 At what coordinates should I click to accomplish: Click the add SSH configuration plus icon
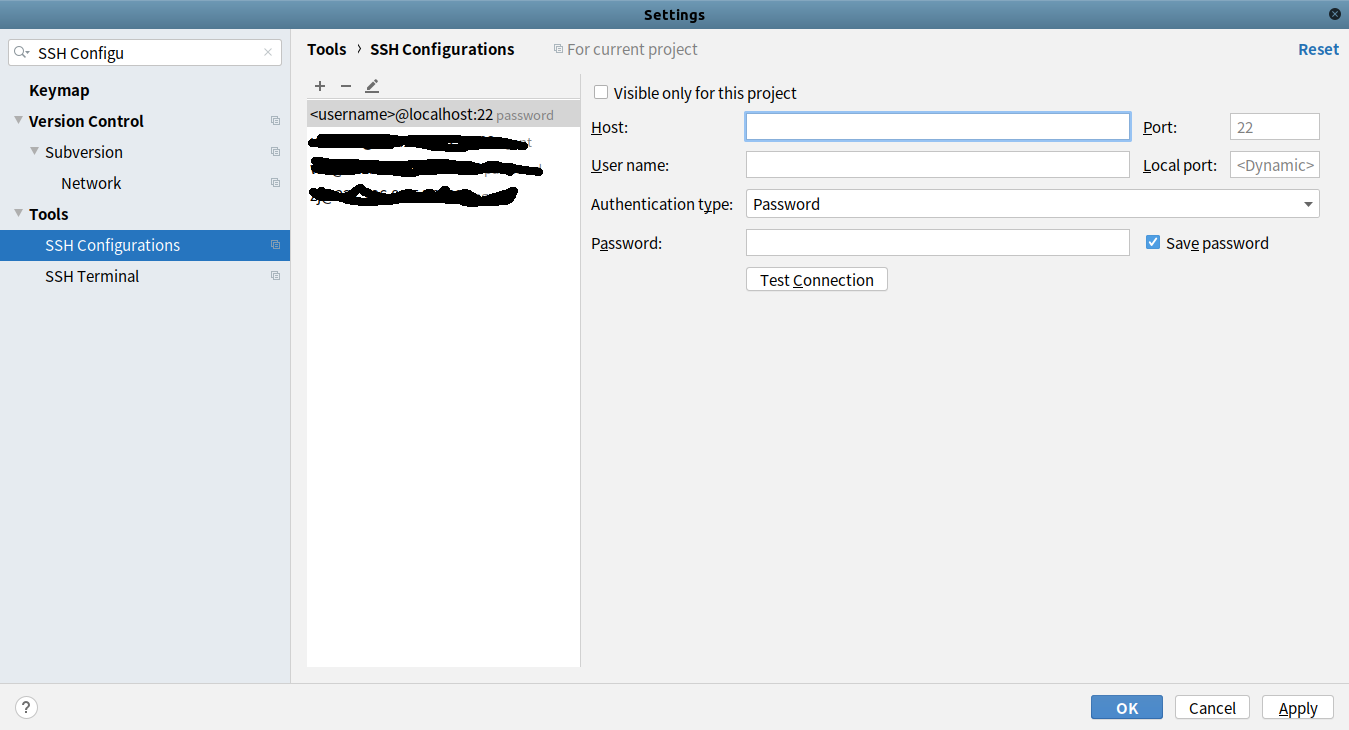pyautogui.click(x=320, y=86)
